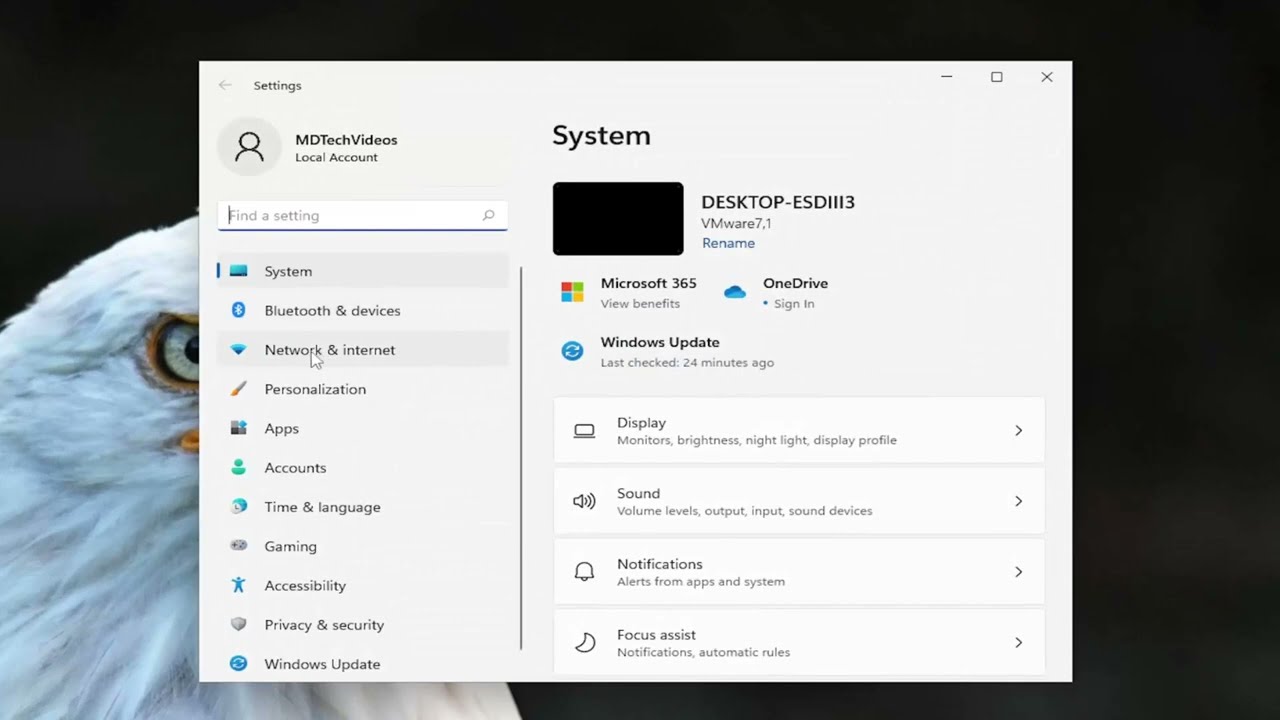Click Sign In under OneDrive
This screenshot has height=720, width=1280.
pos(794,304)
